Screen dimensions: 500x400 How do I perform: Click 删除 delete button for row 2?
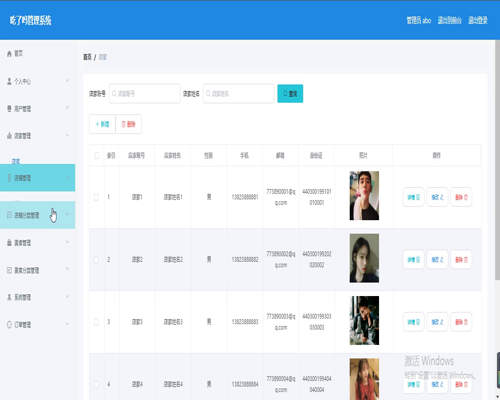[461, 259]
